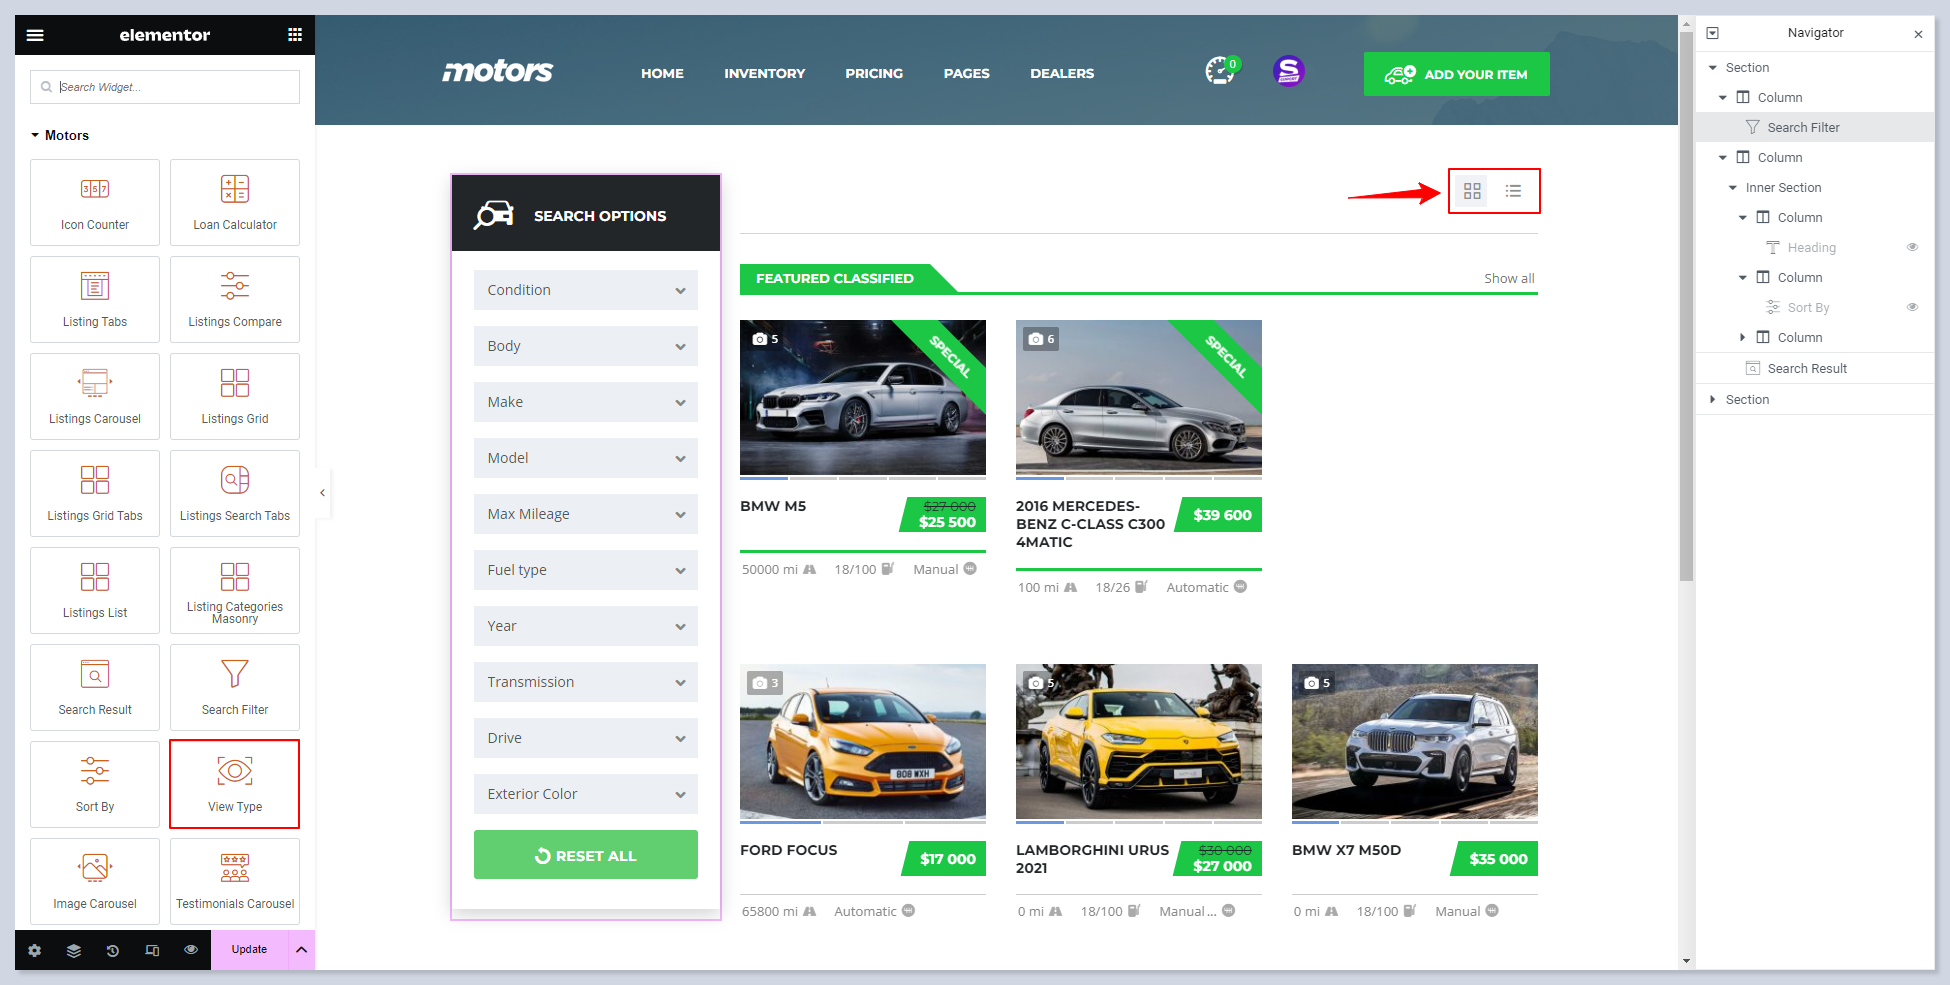The height and width of the screenshot is (985, 1950).
Task: Select the View Type widget
Action: click(235, 784)
